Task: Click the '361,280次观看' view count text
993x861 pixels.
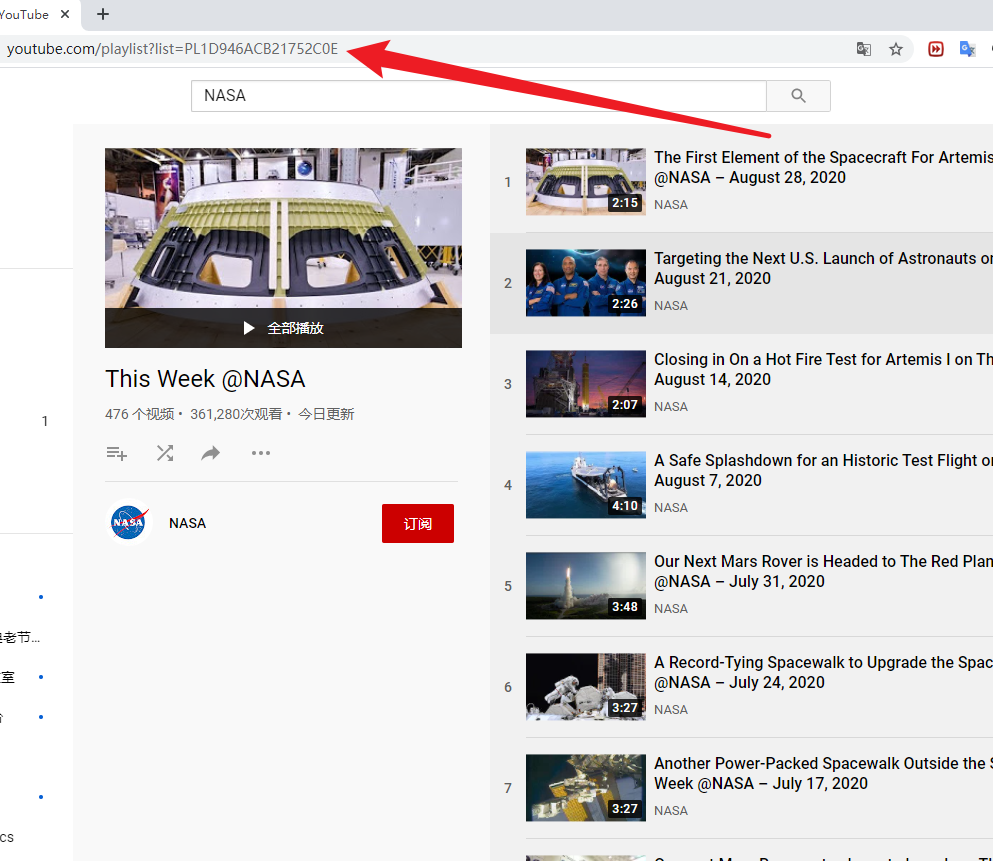Action: click(236, 414)
